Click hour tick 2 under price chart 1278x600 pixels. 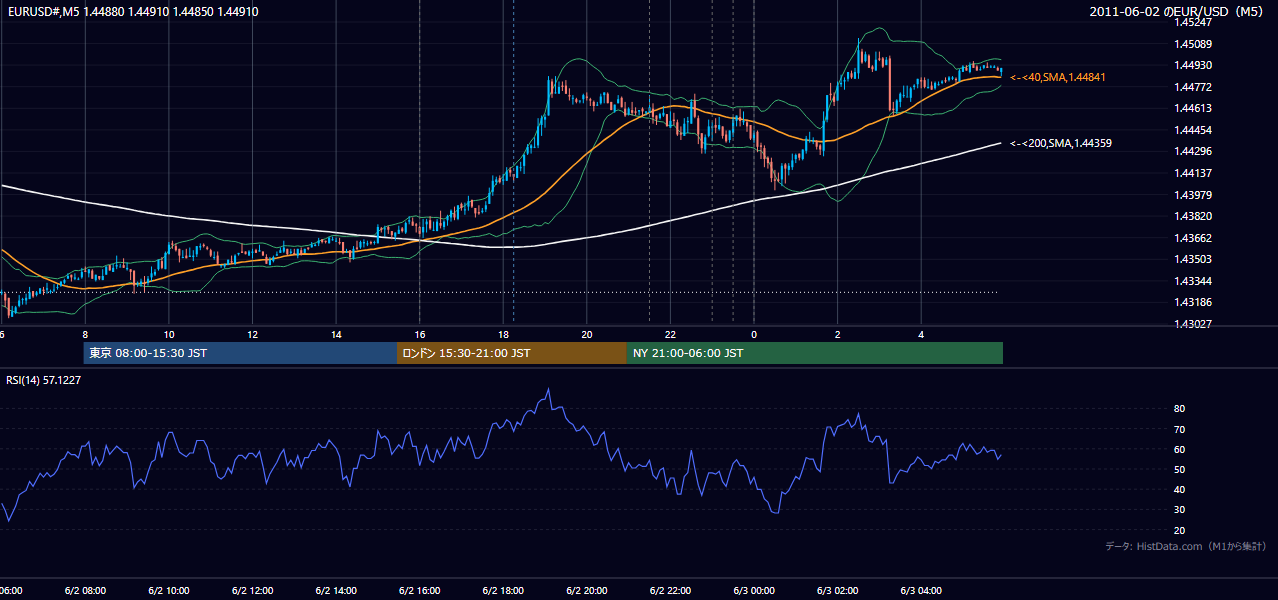point(838,334)
